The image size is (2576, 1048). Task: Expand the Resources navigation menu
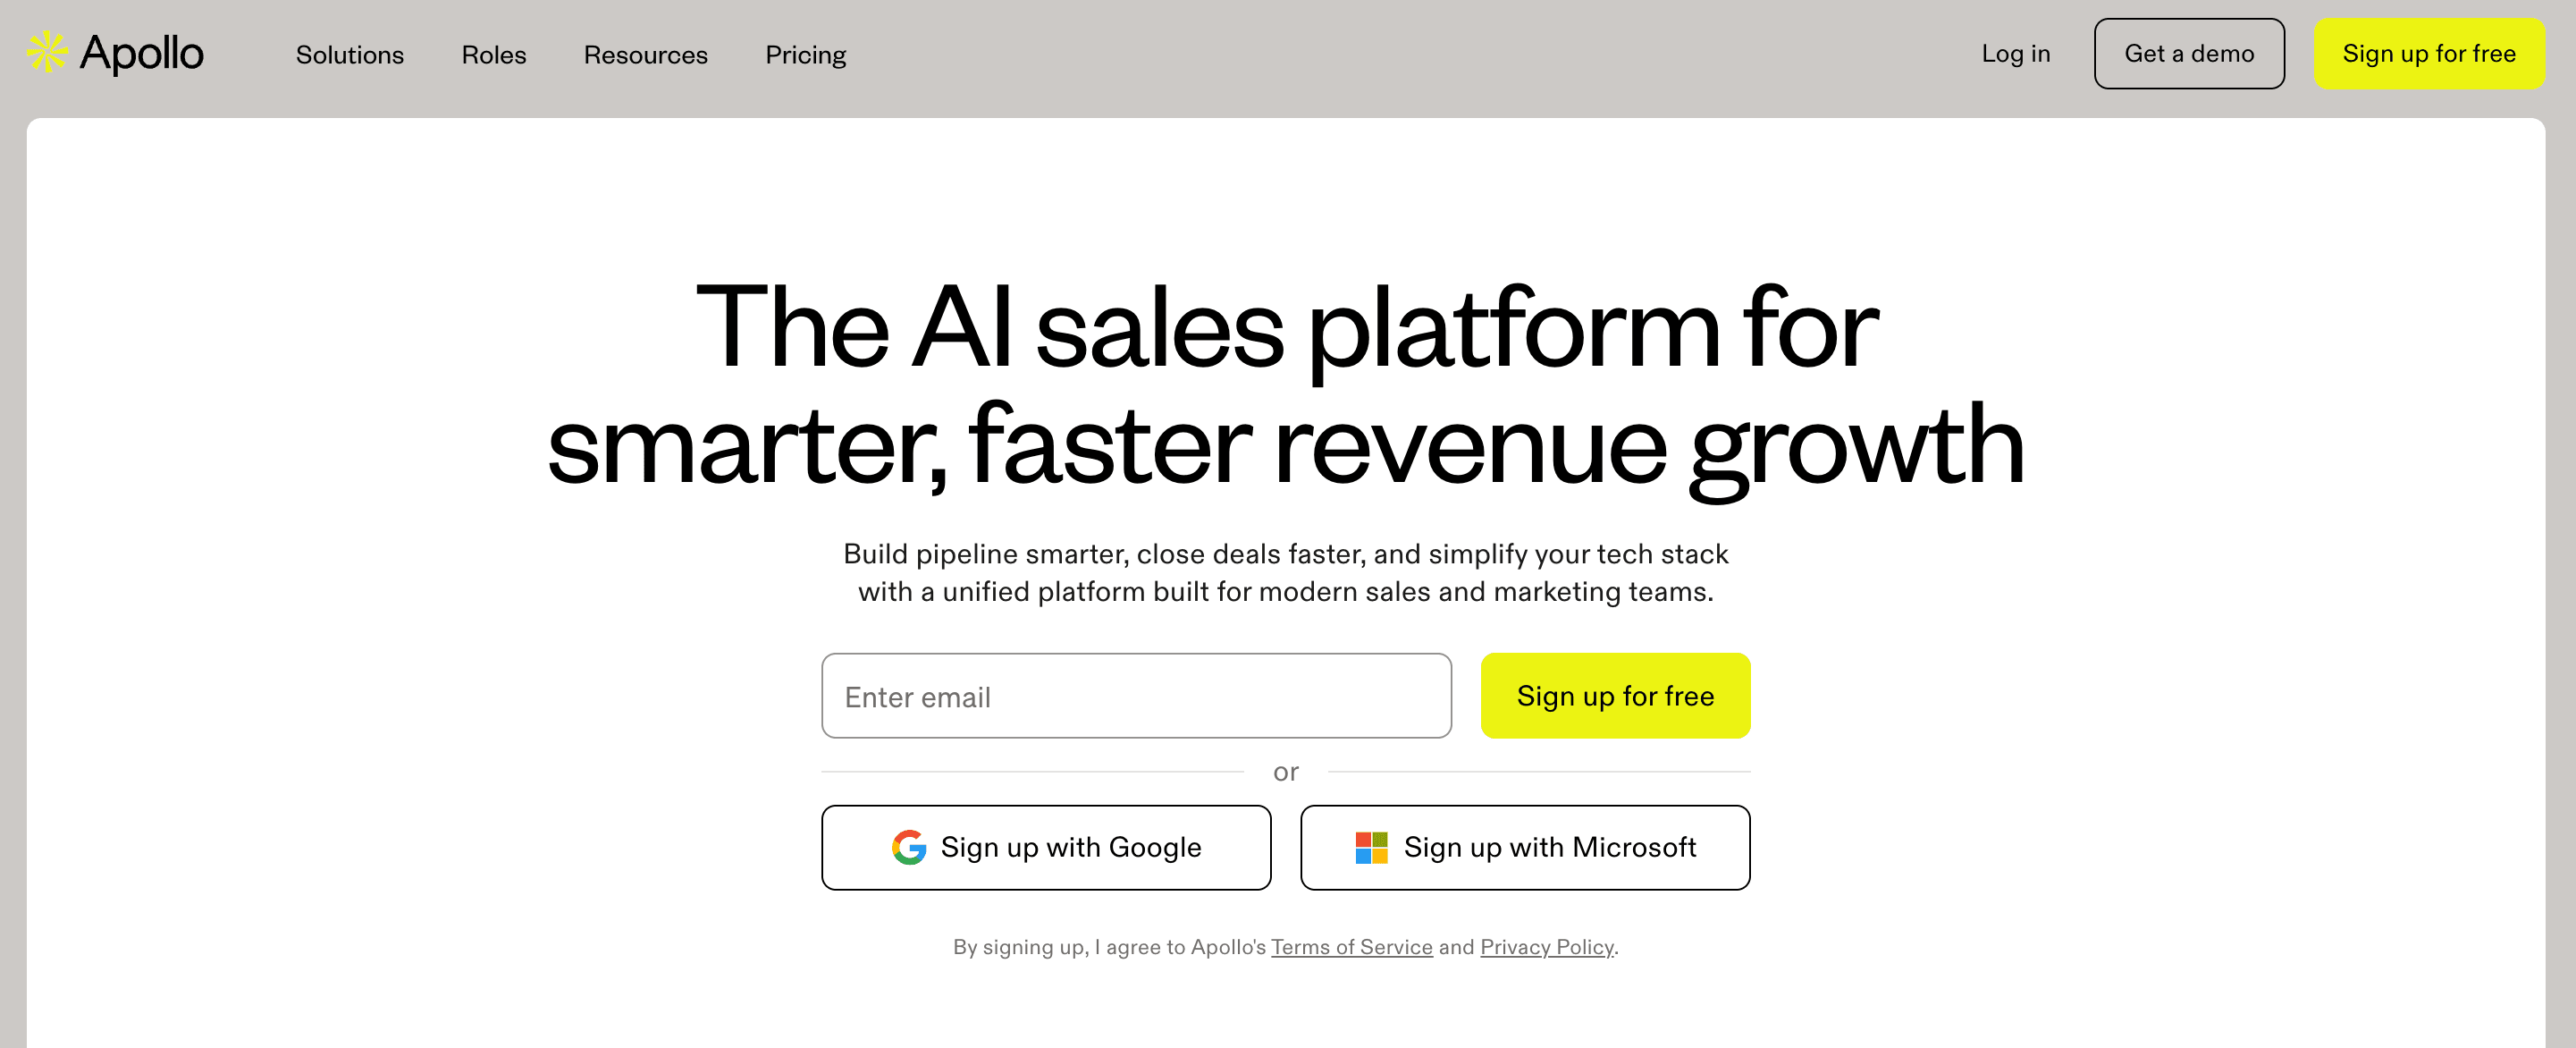coord(645,55)
